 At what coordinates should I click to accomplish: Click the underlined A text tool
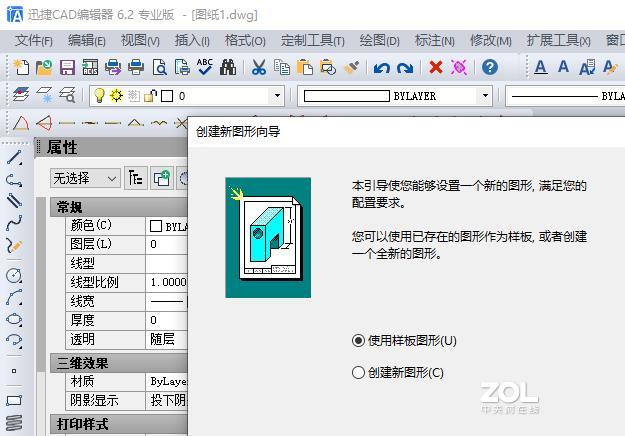coord(540,67)
